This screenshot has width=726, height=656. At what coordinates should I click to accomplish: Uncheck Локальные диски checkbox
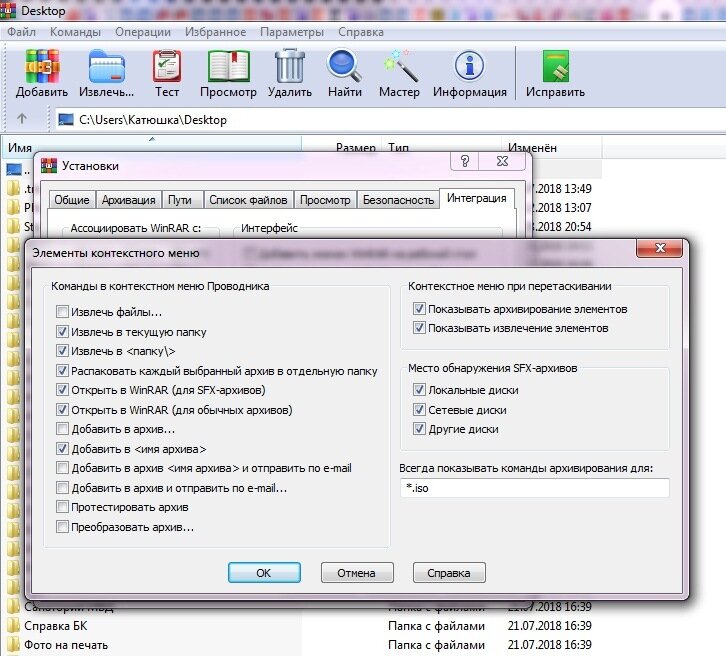pos(419,390)
